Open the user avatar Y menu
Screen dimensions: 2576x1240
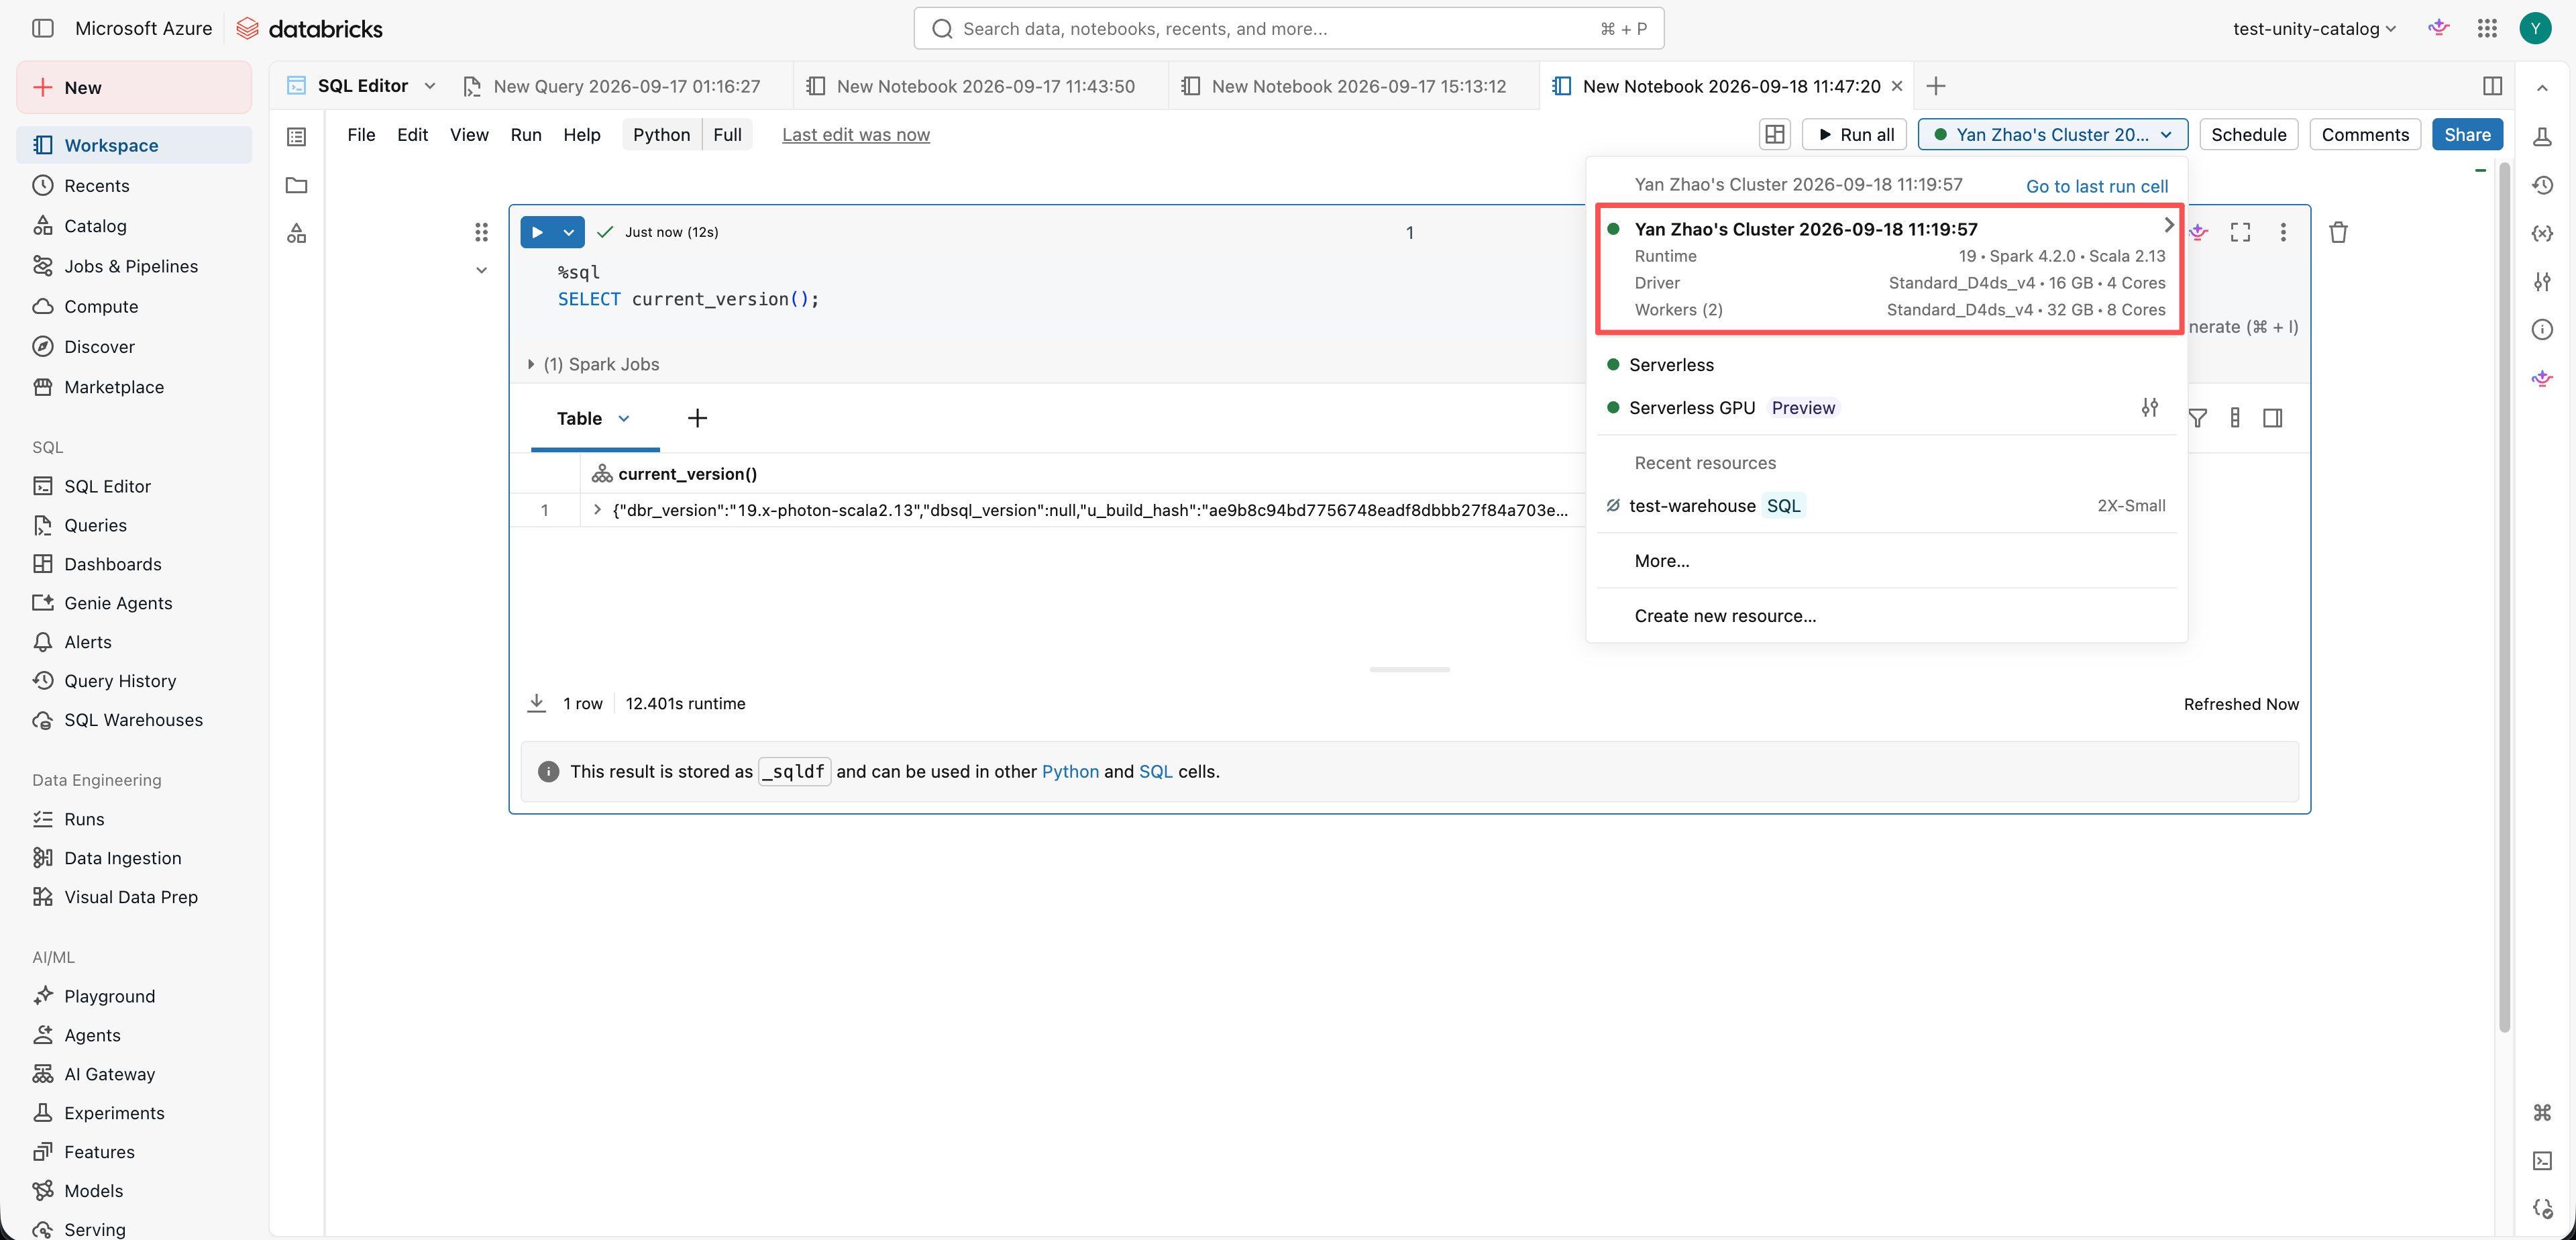(x=2535, y=28)
